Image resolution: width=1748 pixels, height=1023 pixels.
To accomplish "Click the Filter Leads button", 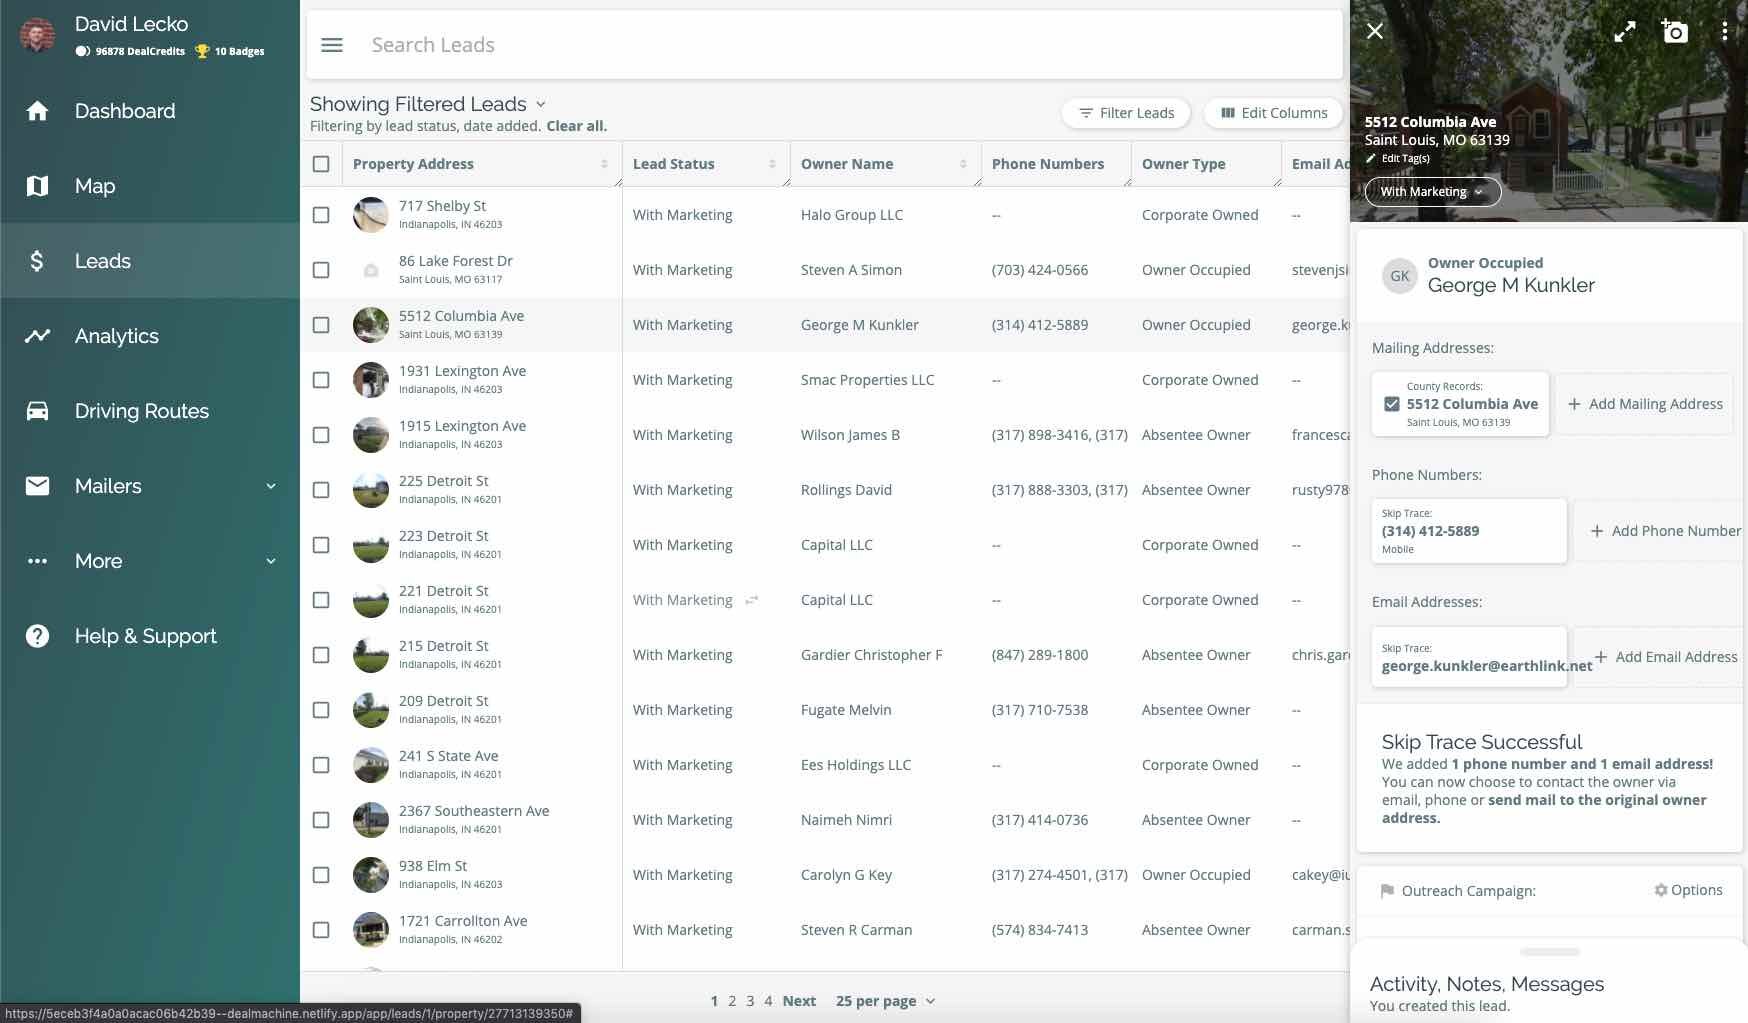I will pos(1126,113).
